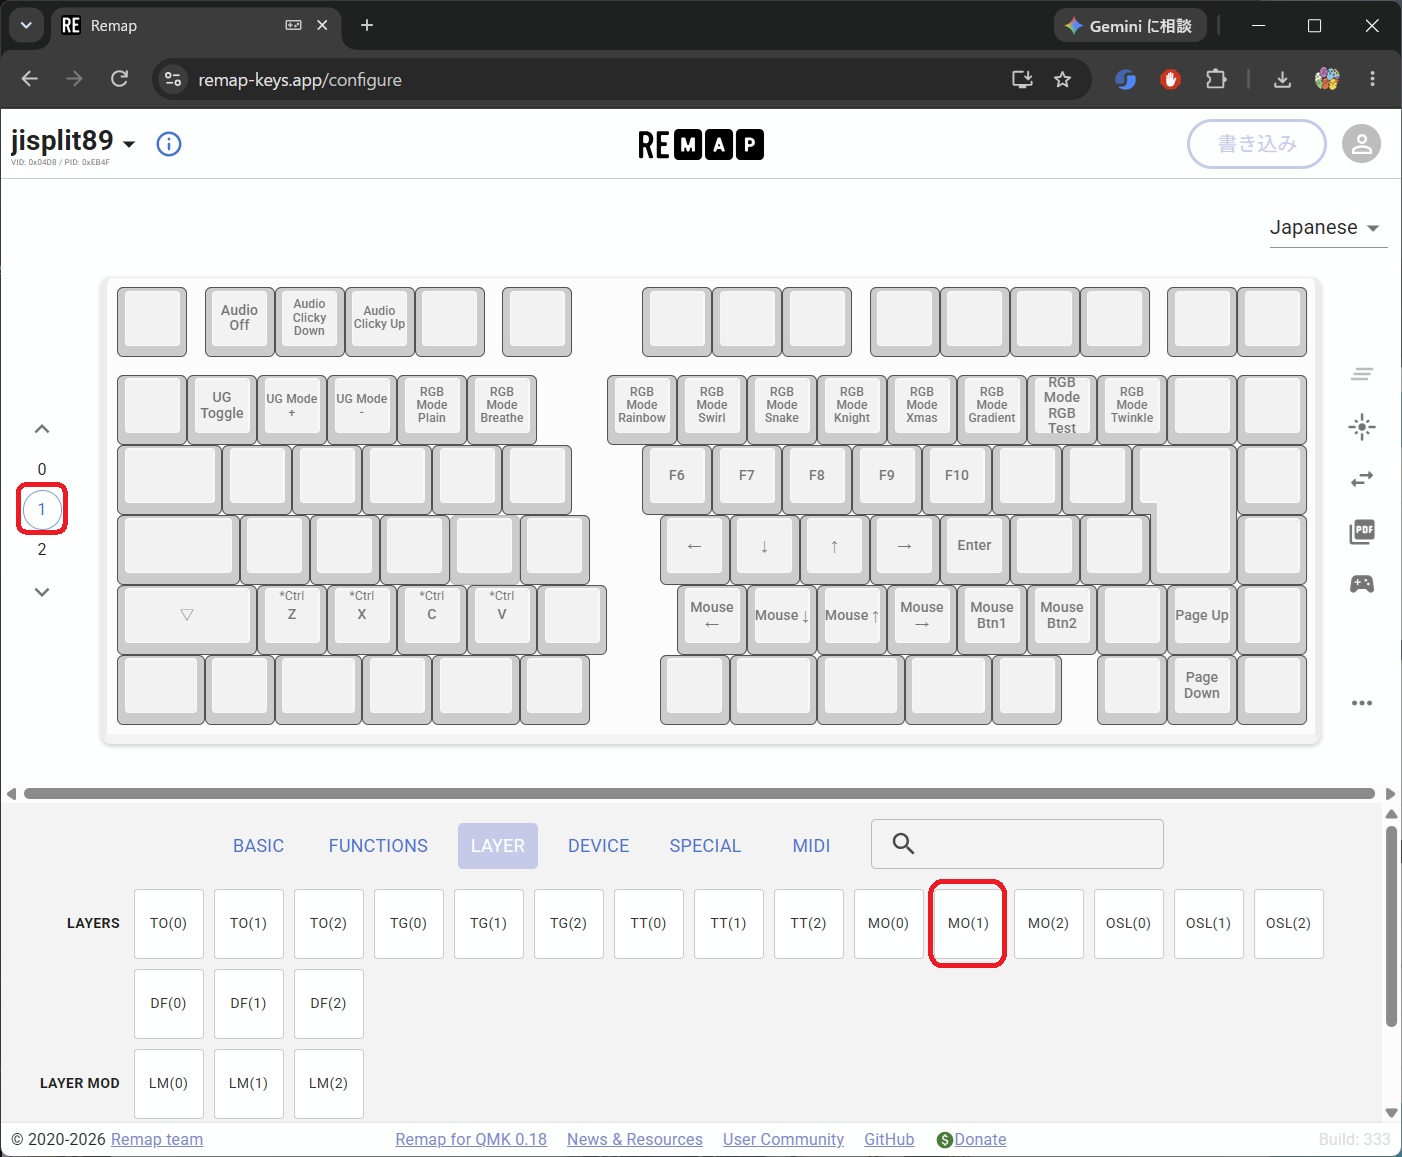Open the game controller test icon

[x=1362, y=584]
